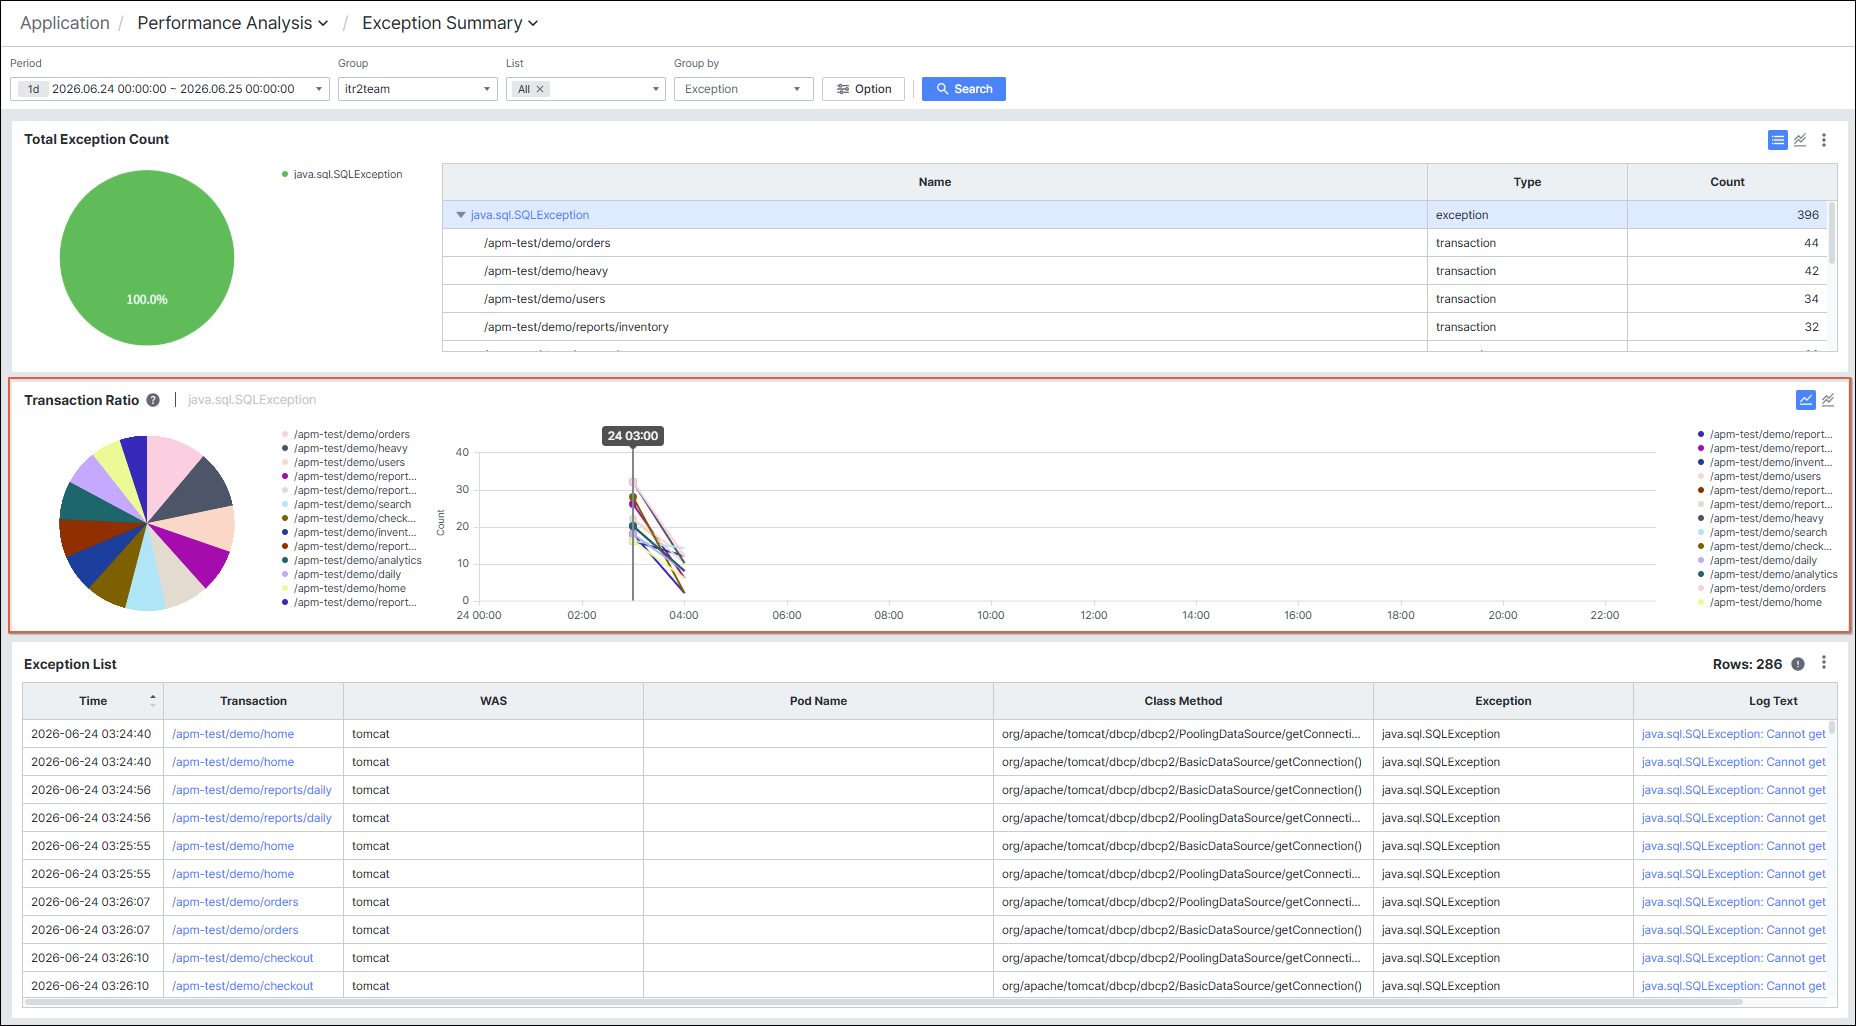1856x1026 pixels.
Task: Collapse the java.sql.SQLException tree row
Action: 461,215
